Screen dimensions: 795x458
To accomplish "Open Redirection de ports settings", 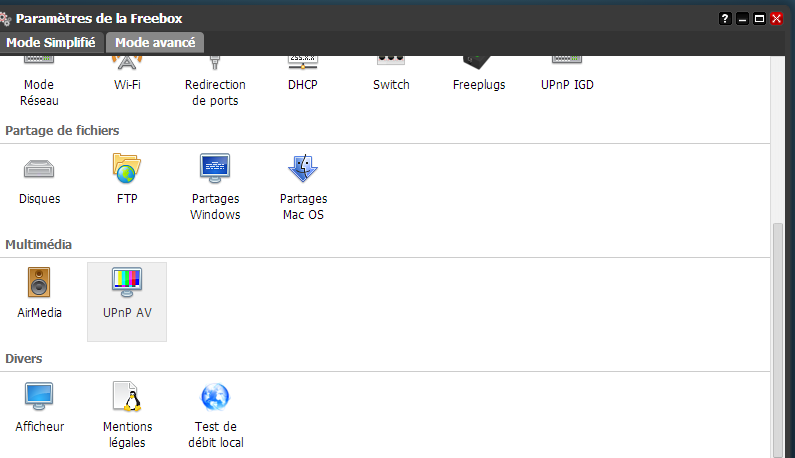I will (215, 81).
